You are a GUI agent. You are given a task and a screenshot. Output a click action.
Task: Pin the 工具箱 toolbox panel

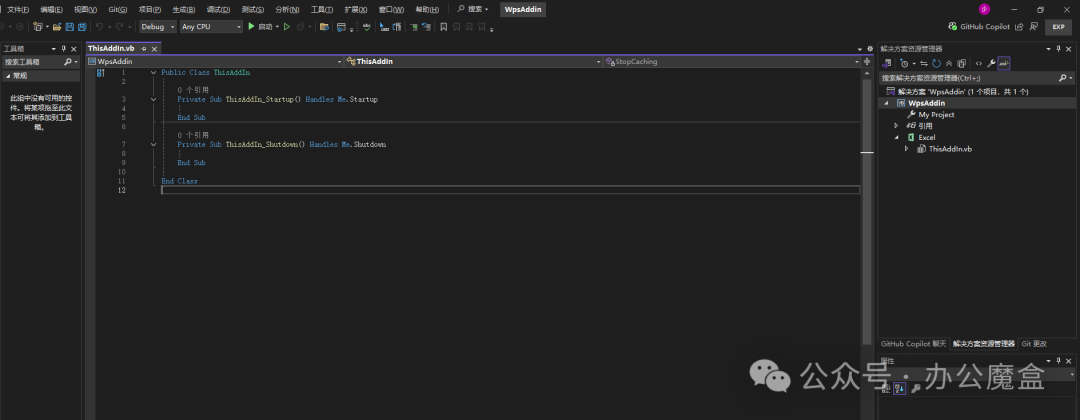(63, 49)
